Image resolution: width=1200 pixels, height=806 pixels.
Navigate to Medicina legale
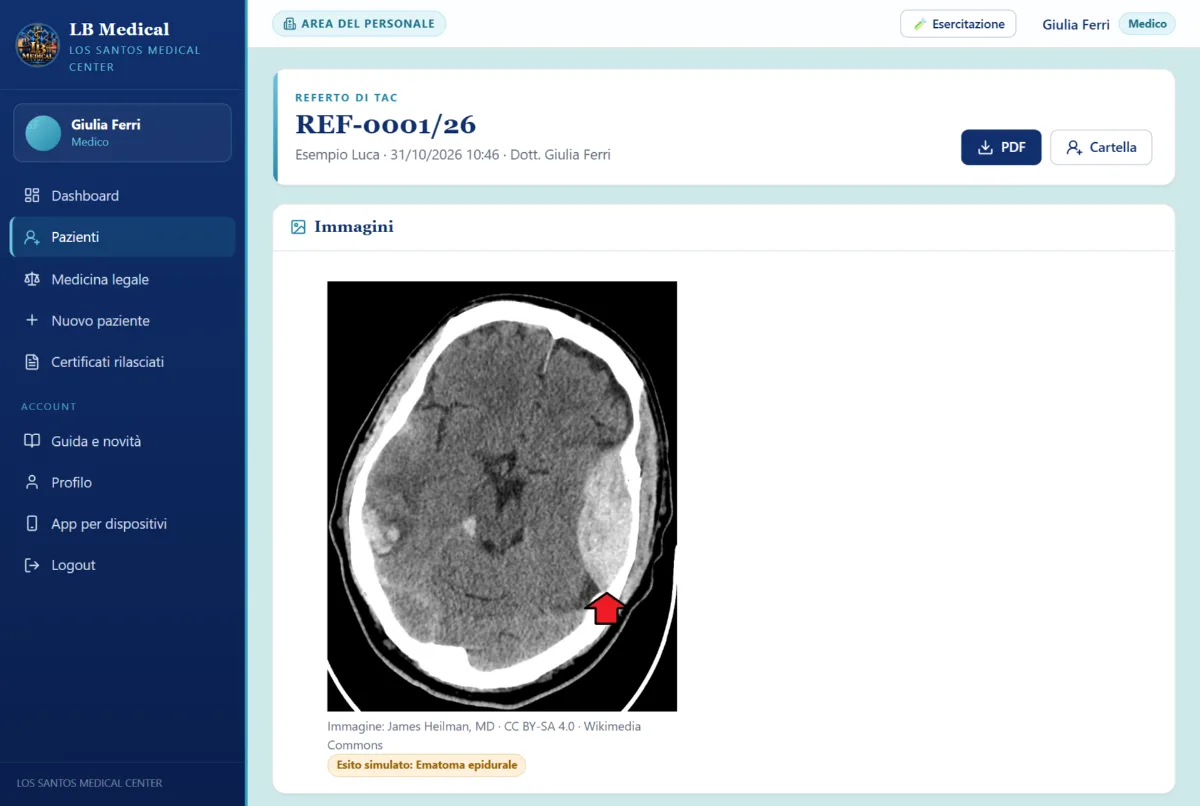(x=122, y=279)
